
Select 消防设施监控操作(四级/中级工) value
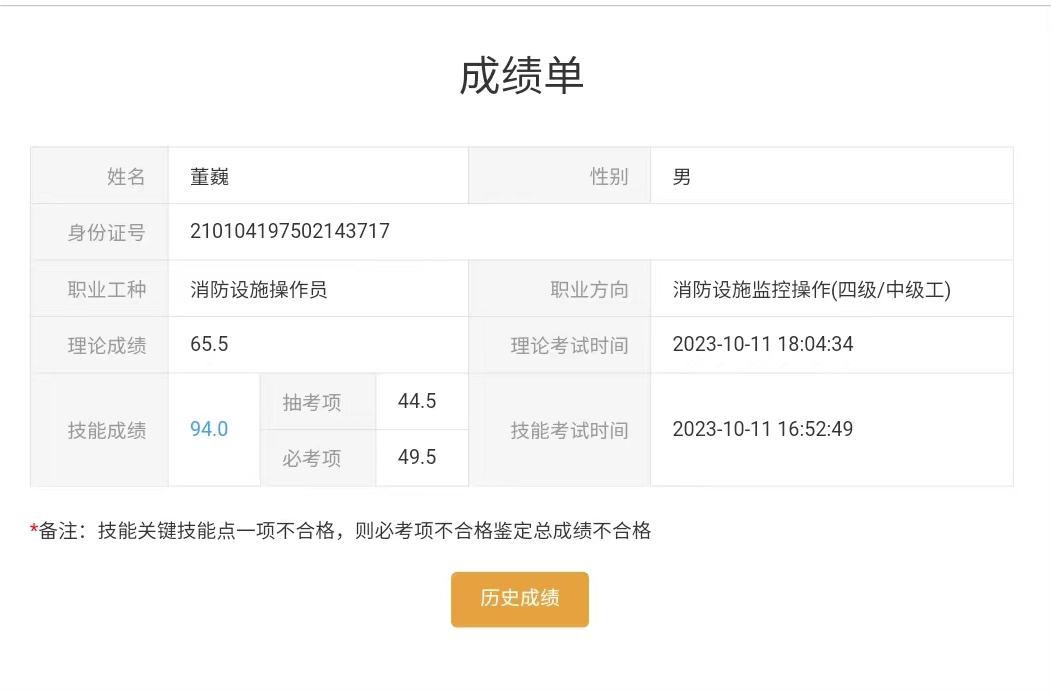coord(812,290)
